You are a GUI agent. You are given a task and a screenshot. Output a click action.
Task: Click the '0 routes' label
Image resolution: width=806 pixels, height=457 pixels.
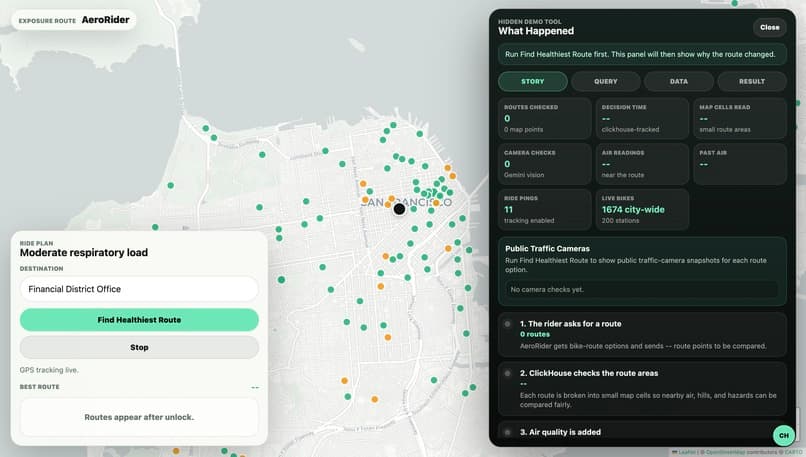(x=535, y=334)
